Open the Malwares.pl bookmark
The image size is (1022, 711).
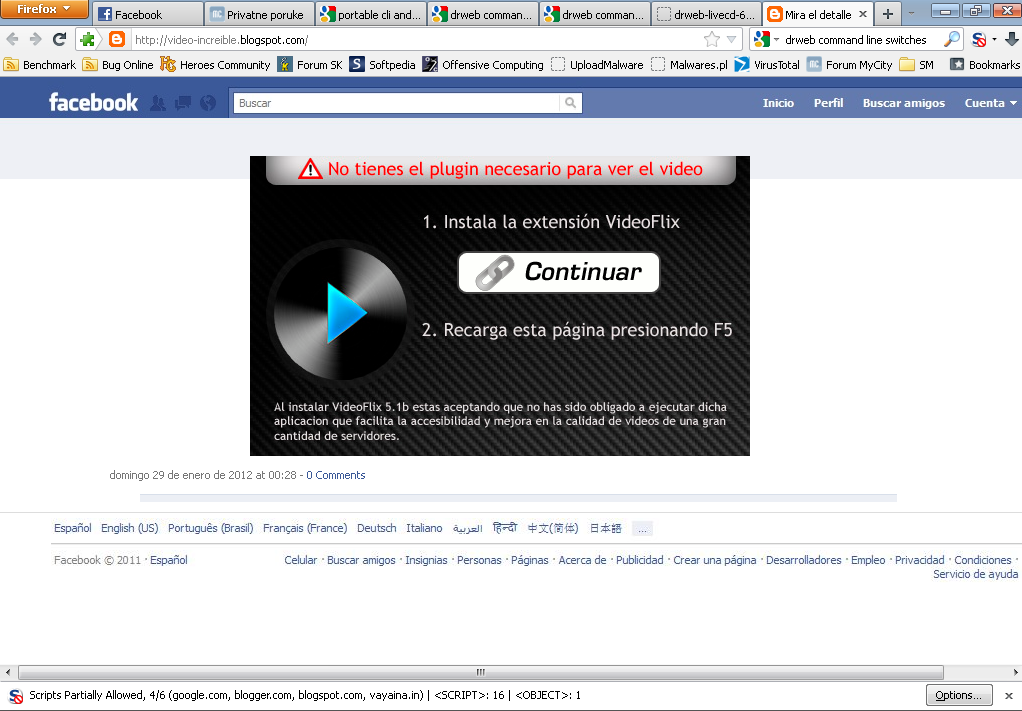(690, 65)
